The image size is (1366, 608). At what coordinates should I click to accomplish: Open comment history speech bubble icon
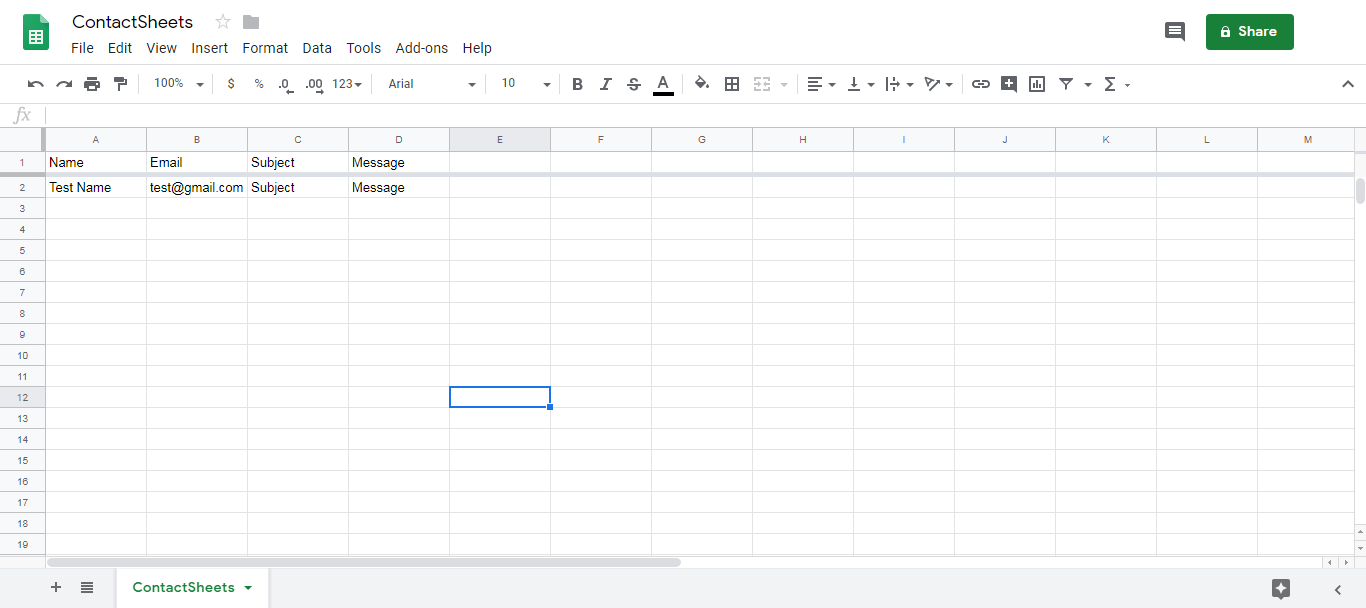(x=1175, y=31)
